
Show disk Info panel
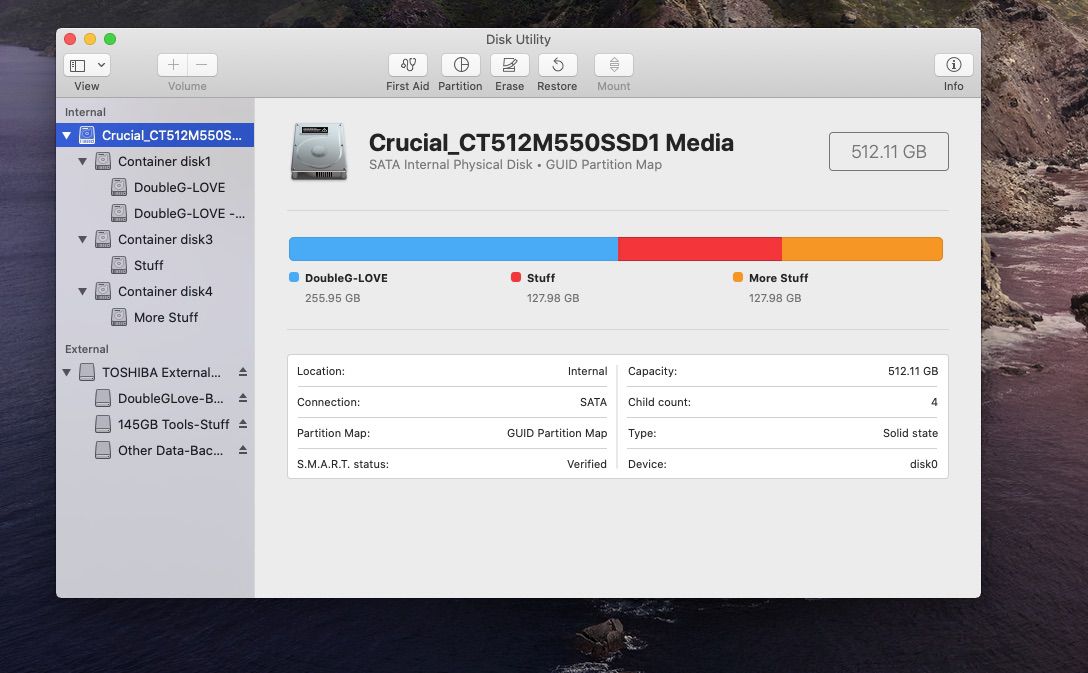pyautogui.click(x=953, y=65)
